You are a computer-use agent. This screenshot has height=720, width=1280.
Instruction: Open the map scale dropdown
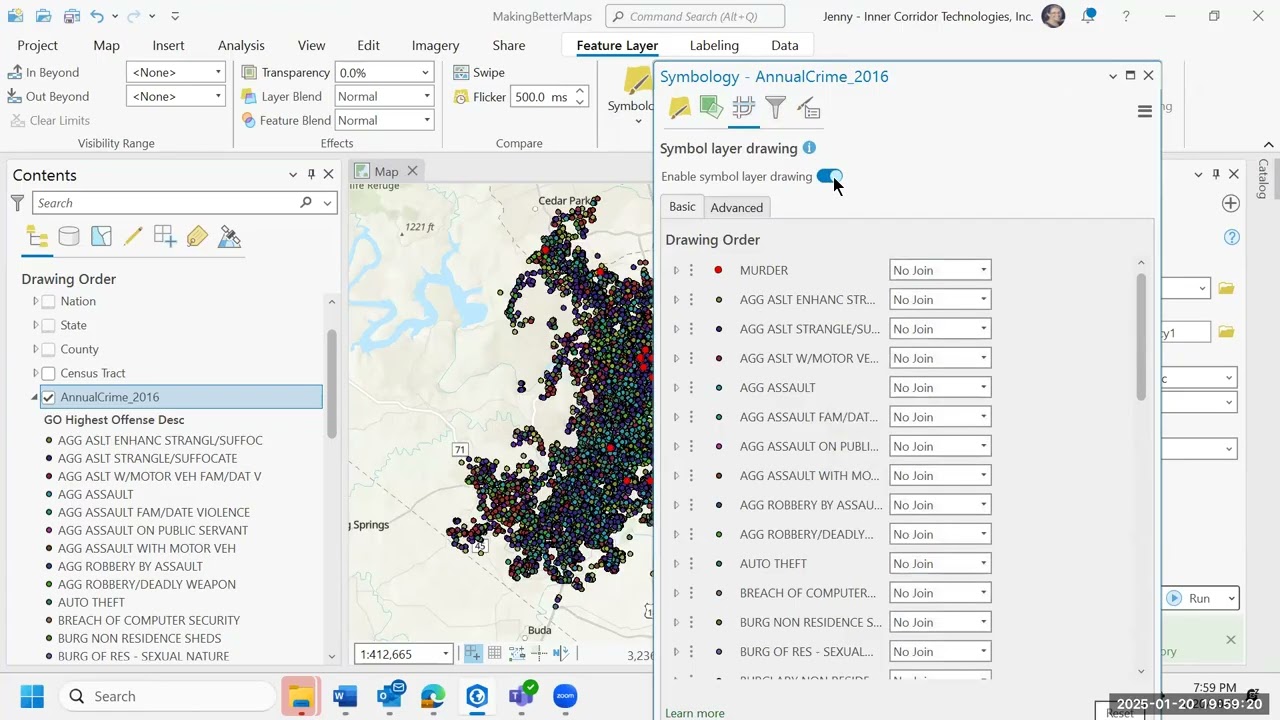(x=445, y=654)
